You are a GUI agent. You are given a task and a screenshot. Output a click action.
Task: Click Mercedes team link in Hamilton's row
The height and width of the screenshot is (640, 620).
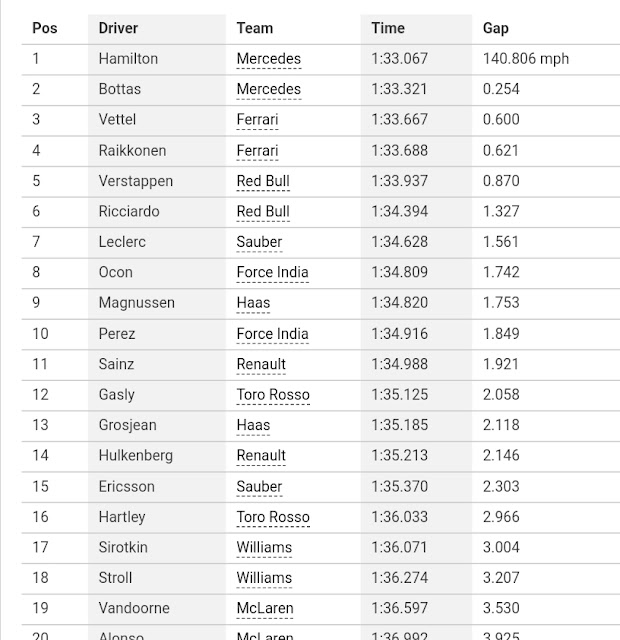click(268, 59)
